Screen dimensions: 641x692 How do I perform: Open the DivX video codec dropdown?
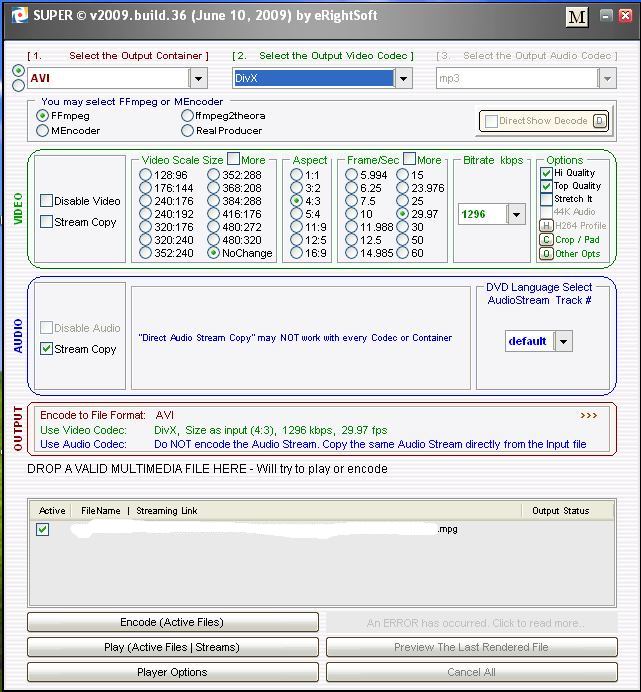[403, 79]
